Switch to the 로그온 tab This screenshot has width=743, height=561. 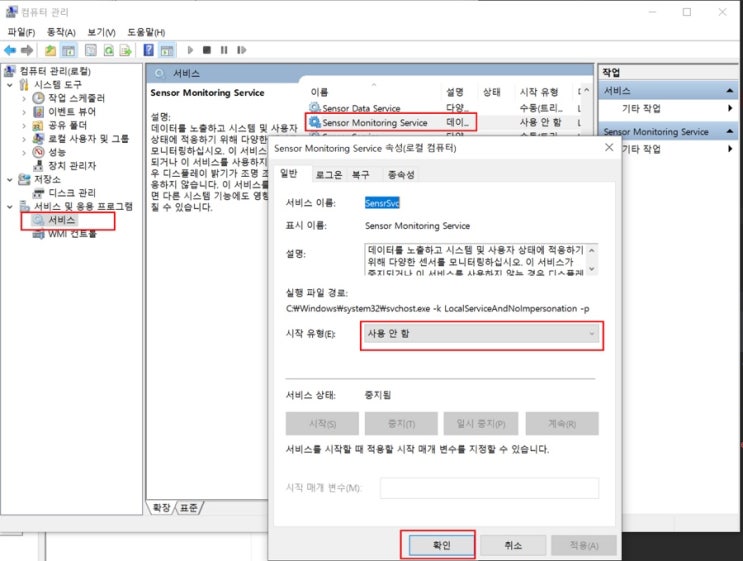(328, 174)
